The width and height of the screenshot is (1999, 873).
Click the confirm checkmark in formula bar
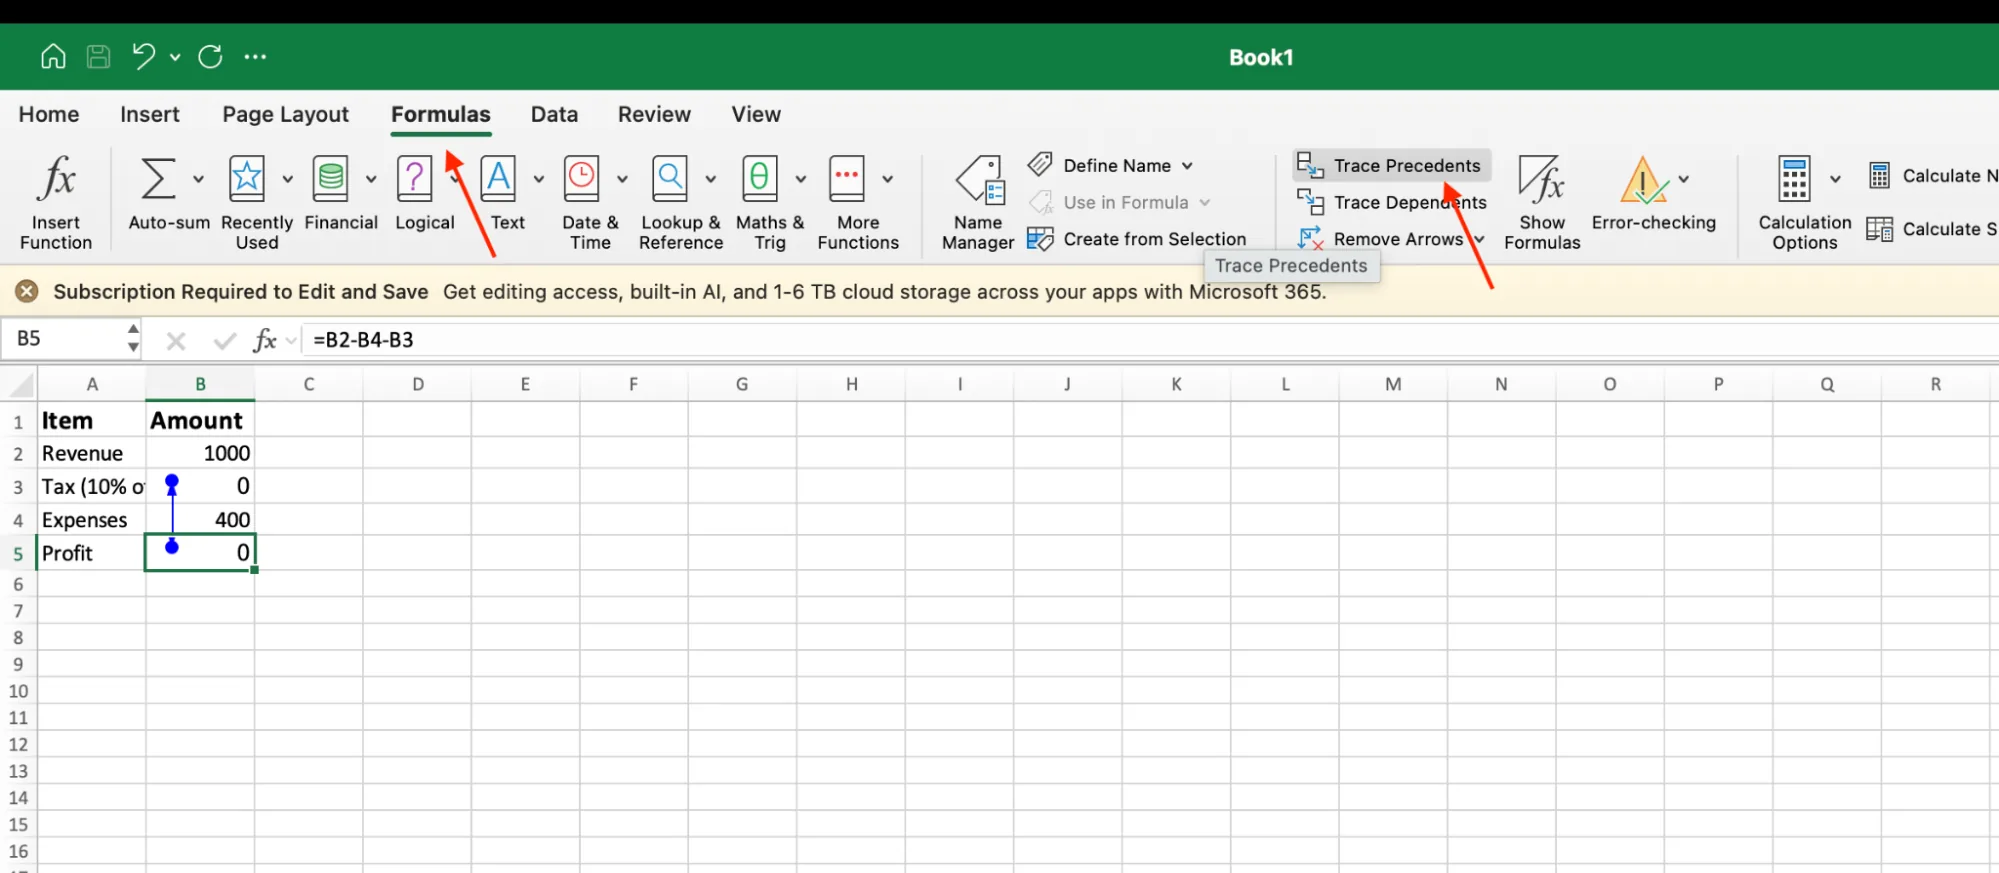click(225, 341)
